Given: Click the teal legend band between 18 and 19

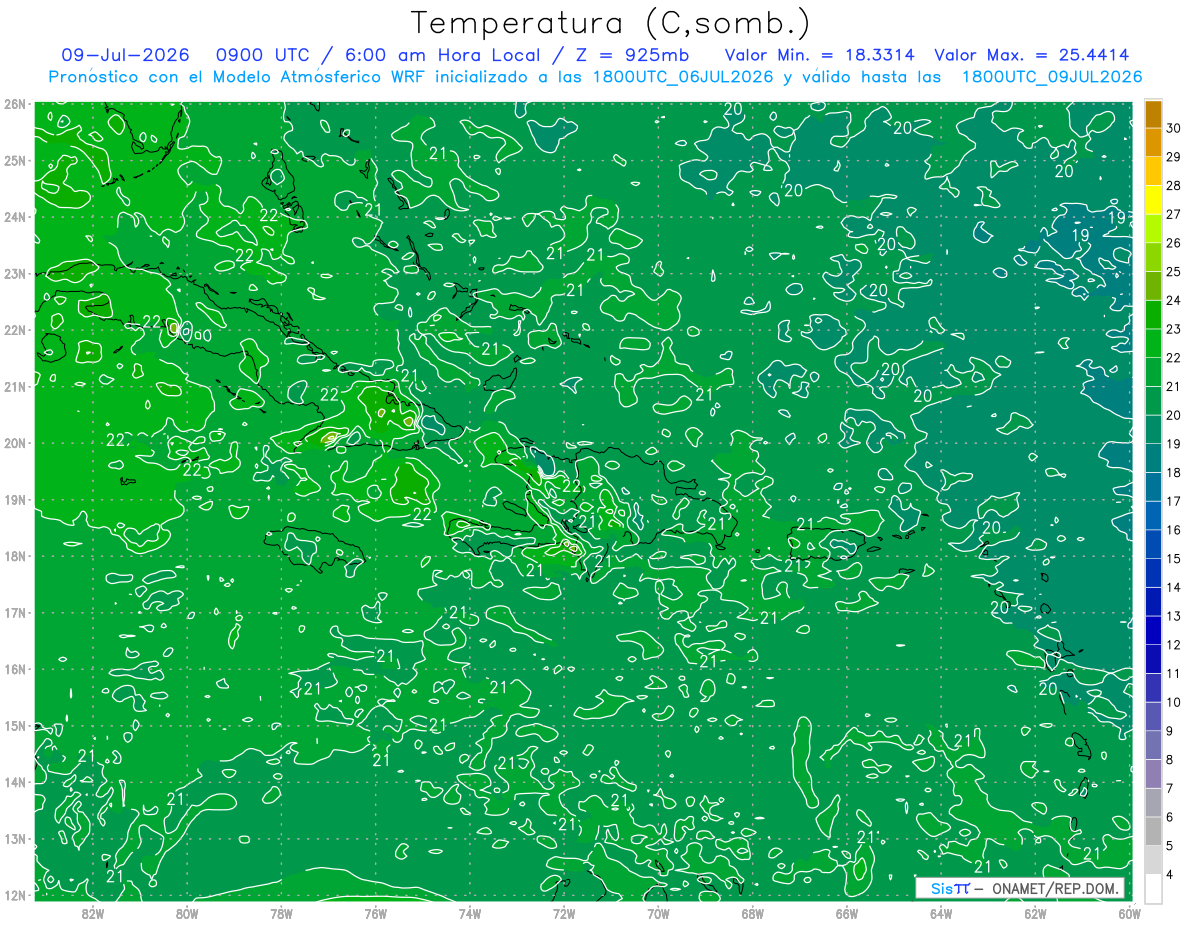Looking at the screenshot, I should (1153, 459).
